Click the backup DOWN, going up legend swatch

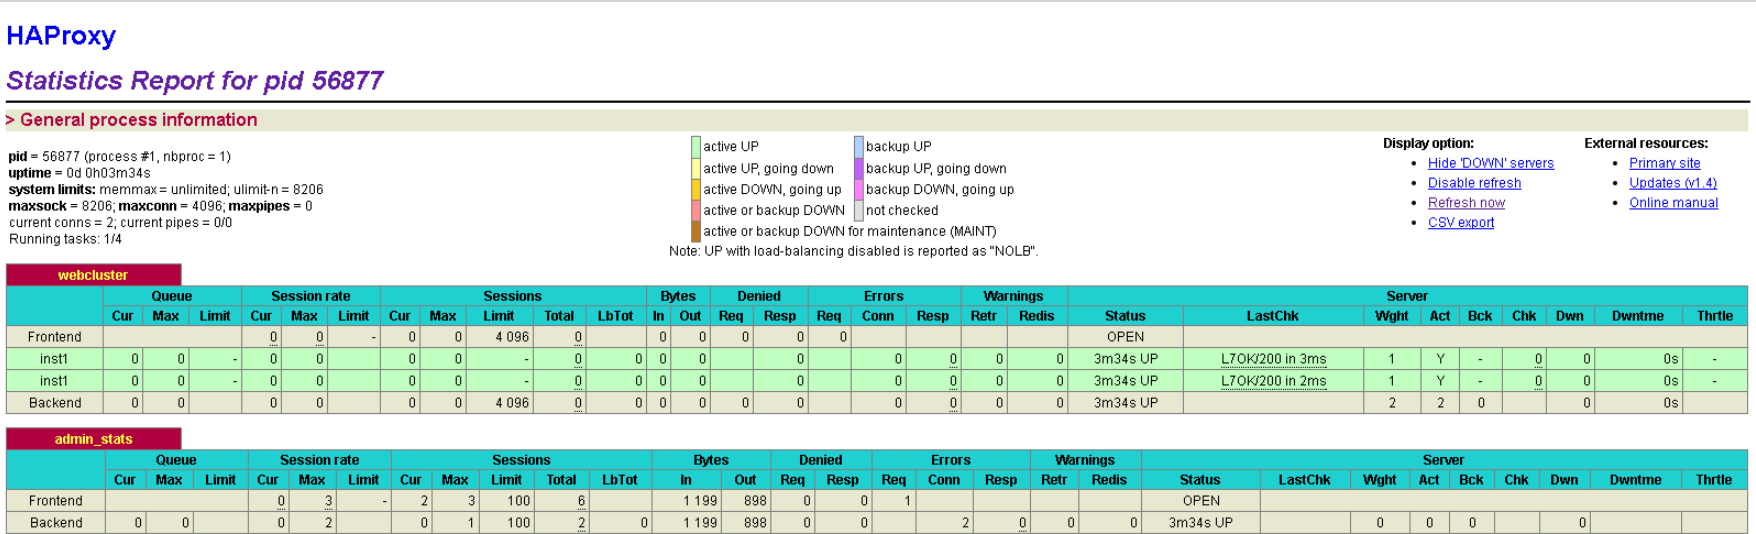point(859,189)
